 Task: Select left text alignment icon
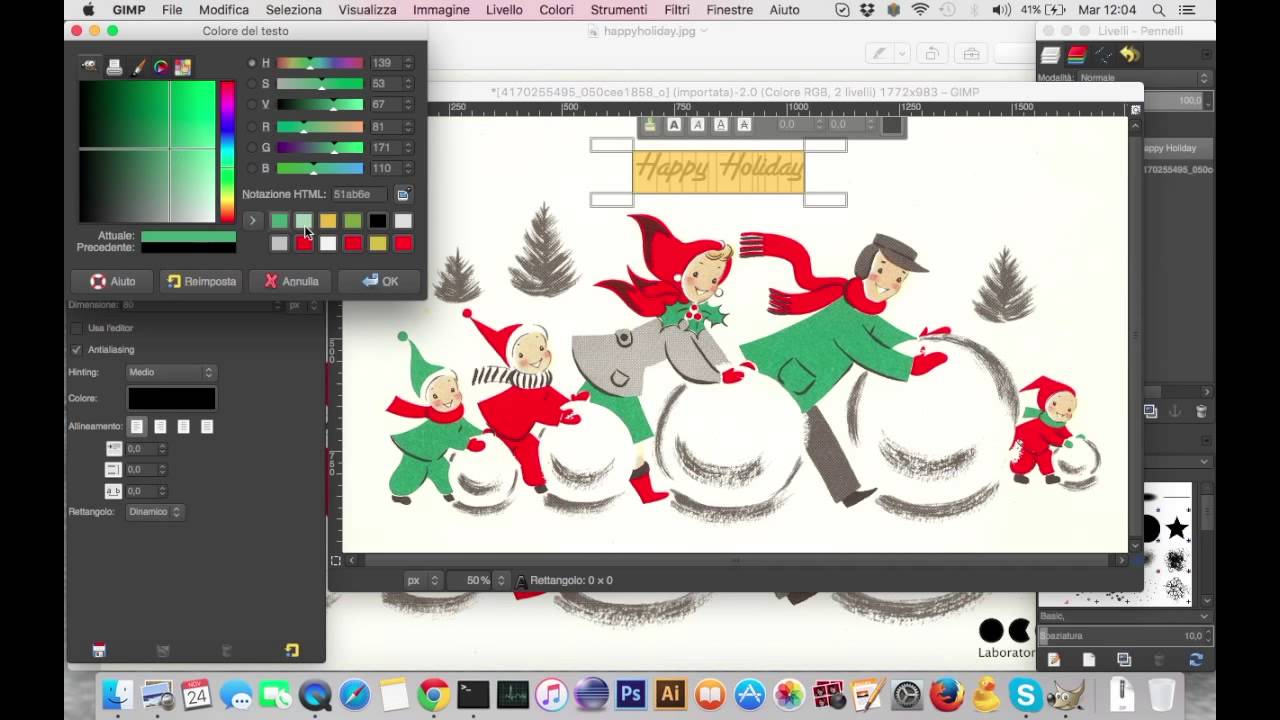click(137, 426)
